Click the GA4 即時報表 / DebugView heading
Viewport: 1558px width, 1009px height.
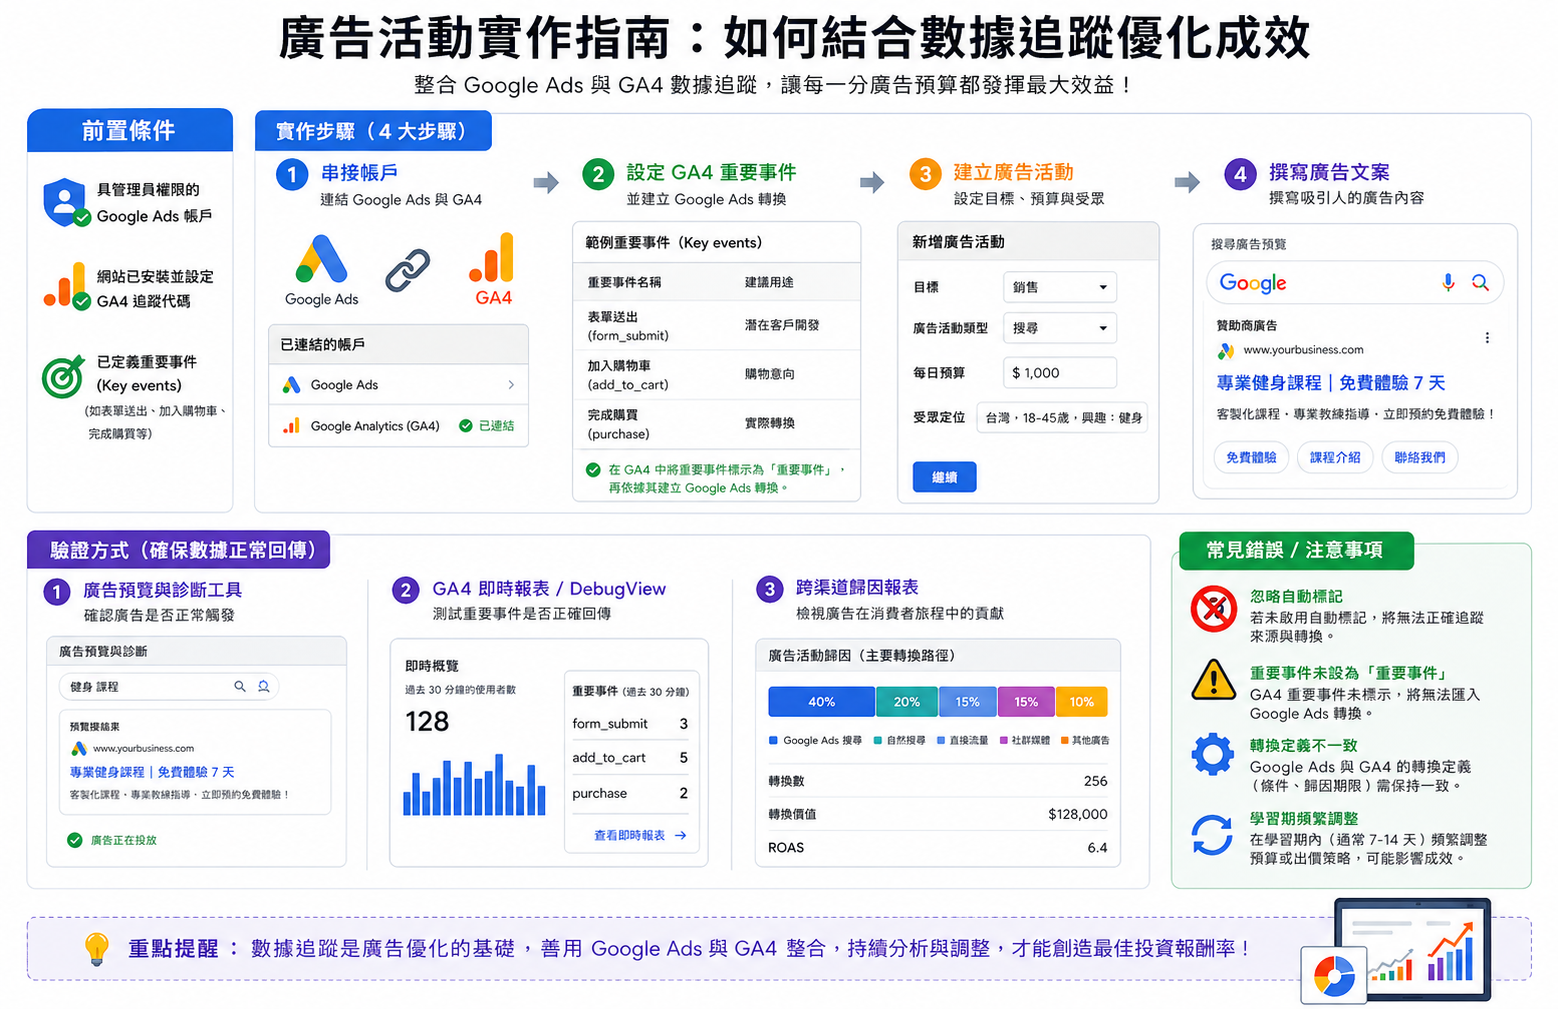coord(549,589)
